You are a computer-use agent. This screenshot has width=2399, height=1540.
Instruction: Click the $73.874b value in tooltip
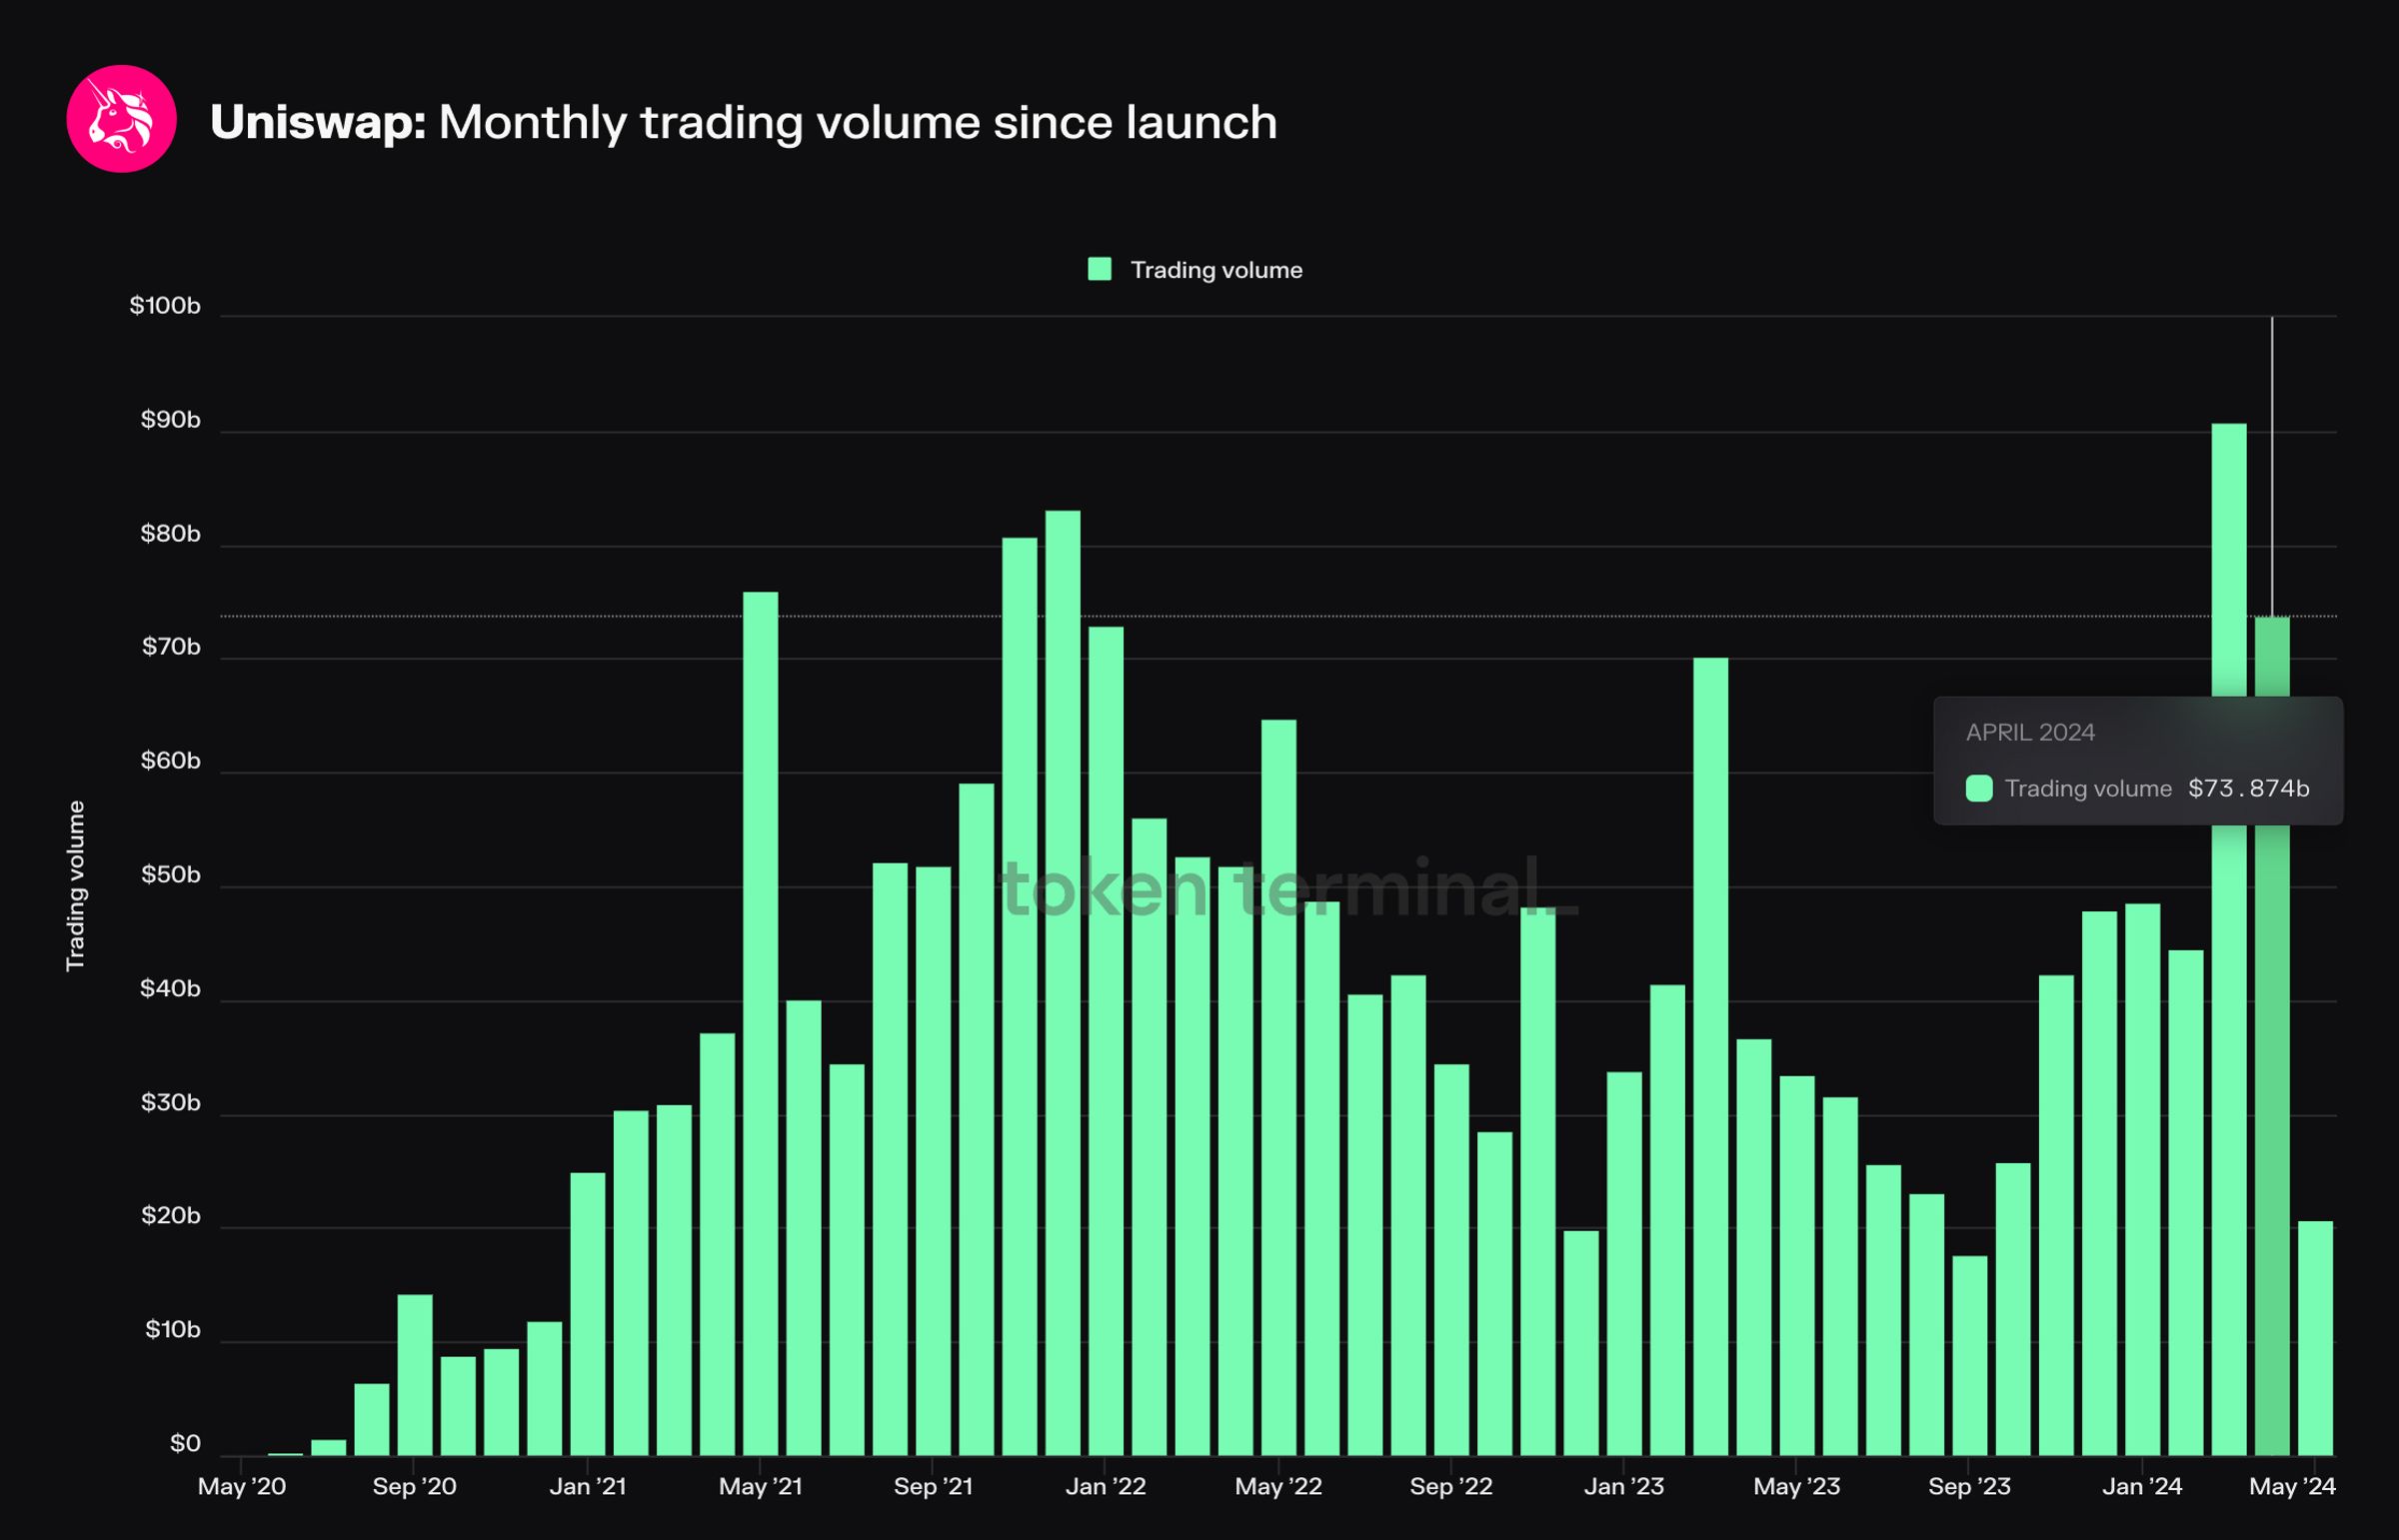(x=2248, y=788)
